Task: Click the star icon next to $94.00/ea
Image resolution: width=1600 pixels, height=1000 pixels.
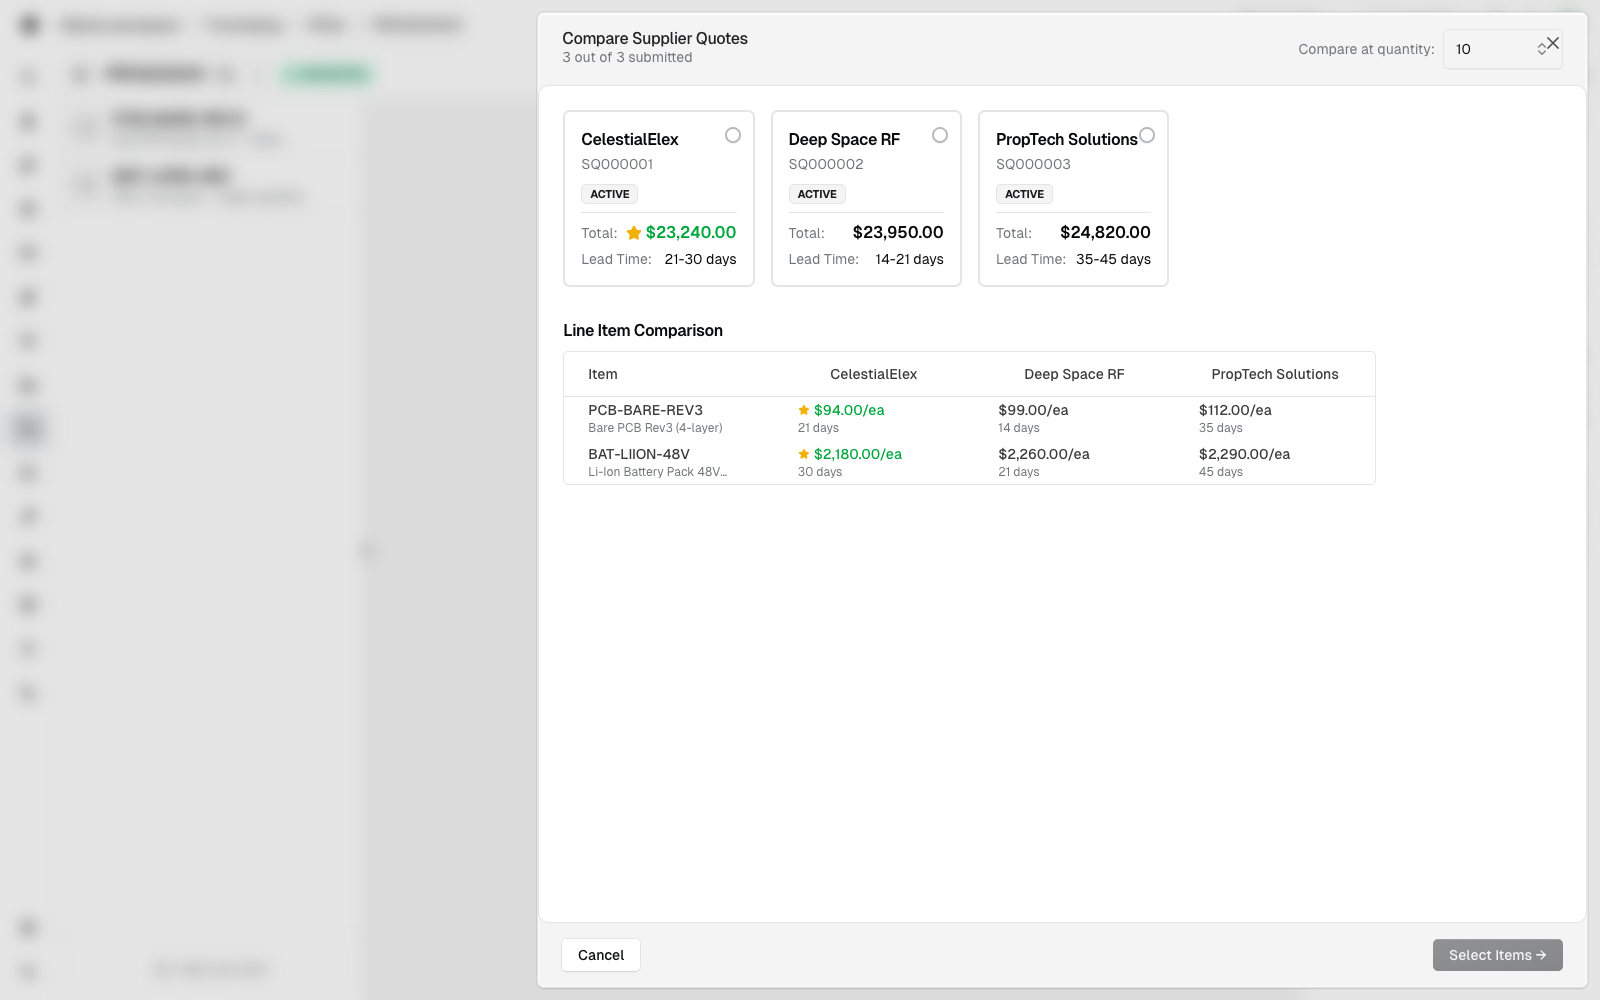Action: point(804,410)
